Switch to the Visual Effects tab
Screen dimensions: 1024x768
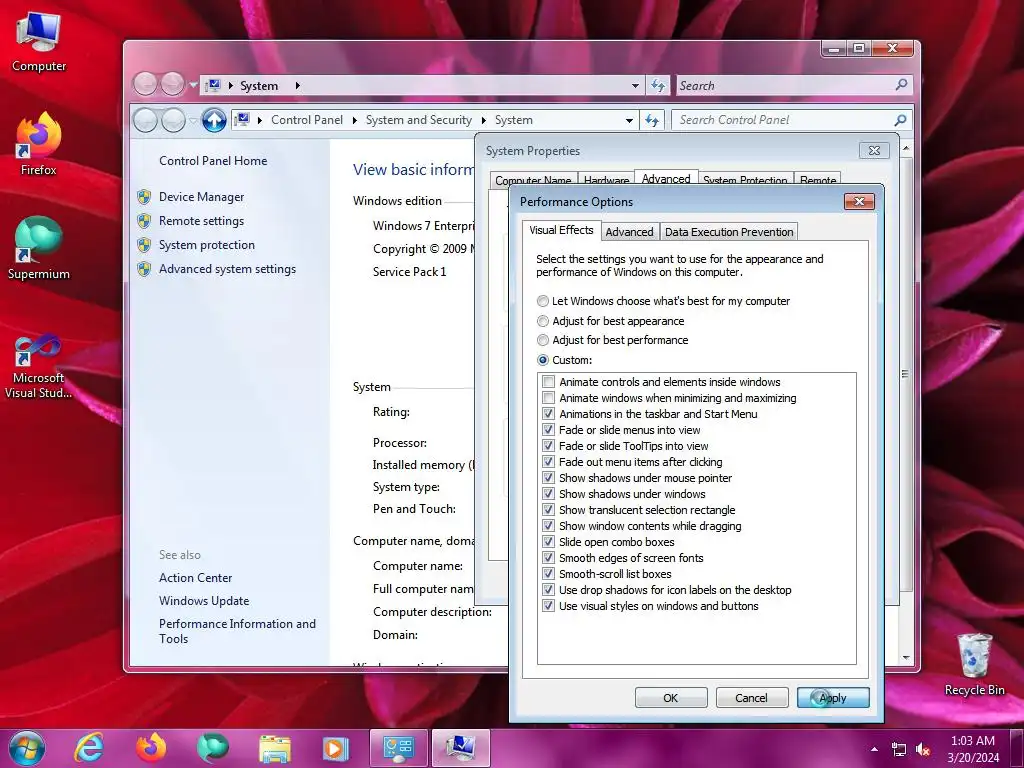pos(561,230)
